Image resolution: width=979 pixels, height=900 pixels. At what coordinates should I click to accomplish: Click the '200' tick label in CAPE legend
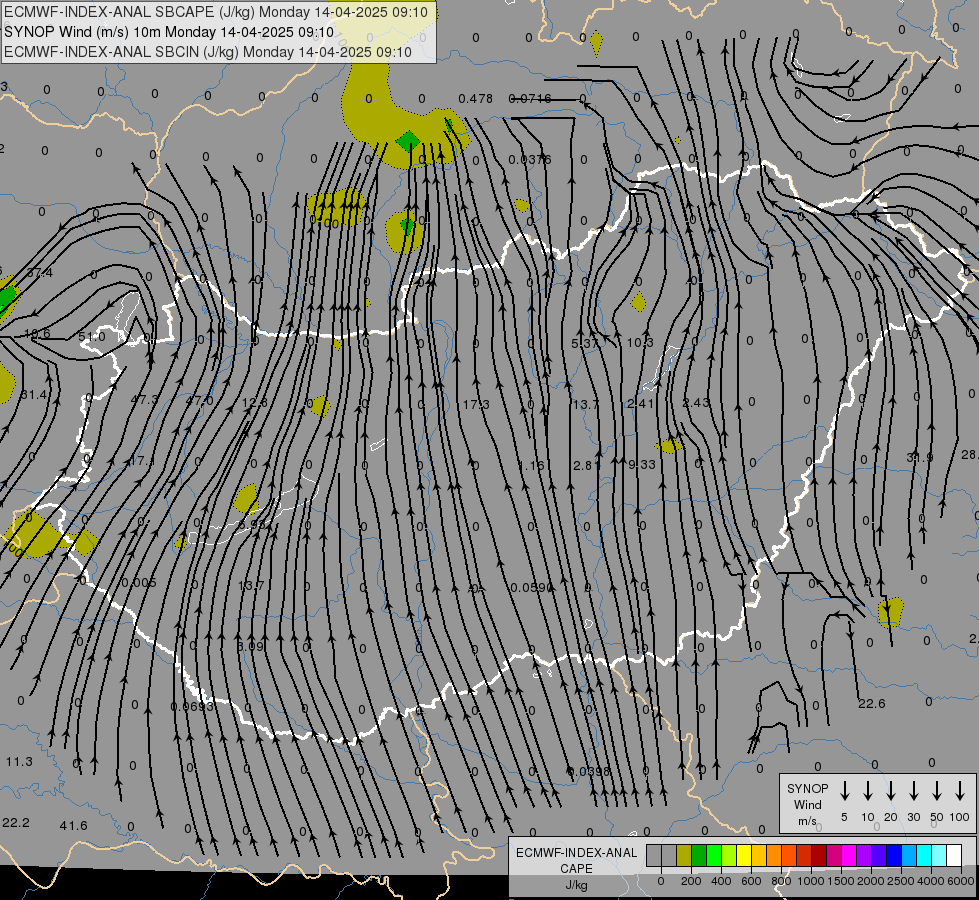(691, 881)
